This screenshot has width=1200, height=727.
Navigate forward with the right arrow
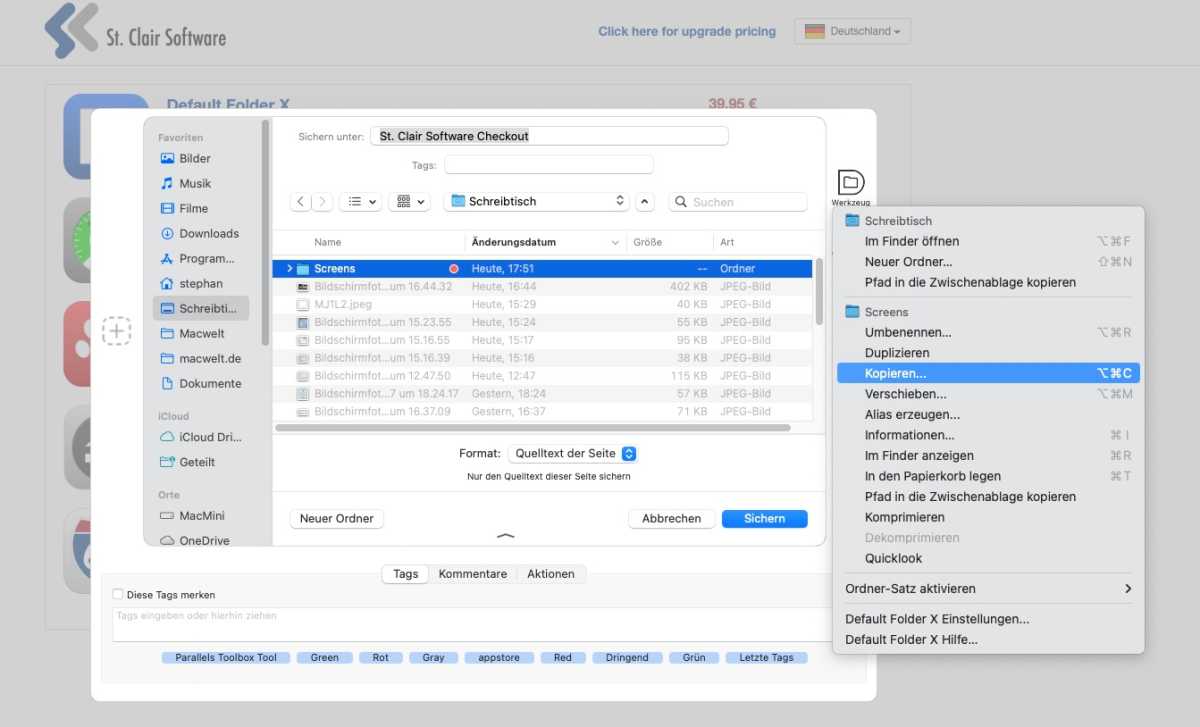pos(322,201)
